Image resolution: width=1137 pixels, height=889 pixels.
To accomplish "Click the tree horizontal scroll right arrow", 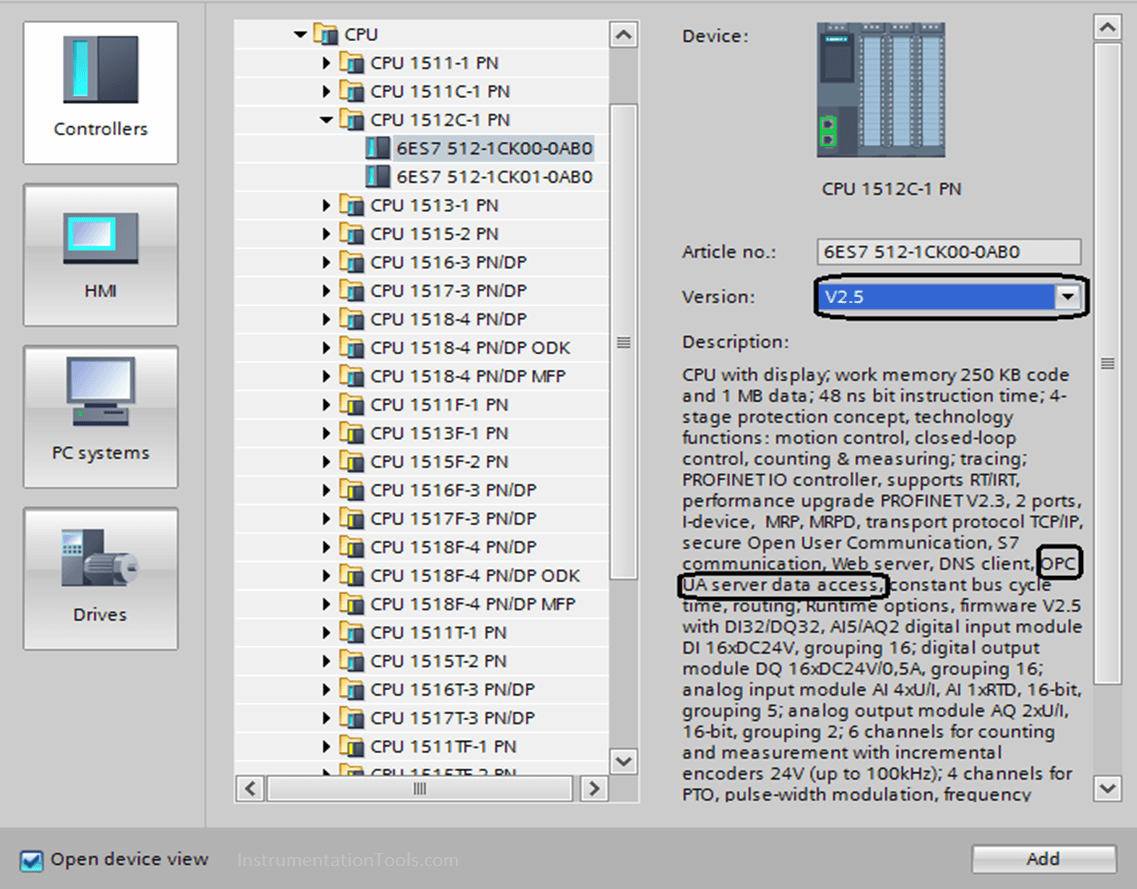I will point(594,788).
